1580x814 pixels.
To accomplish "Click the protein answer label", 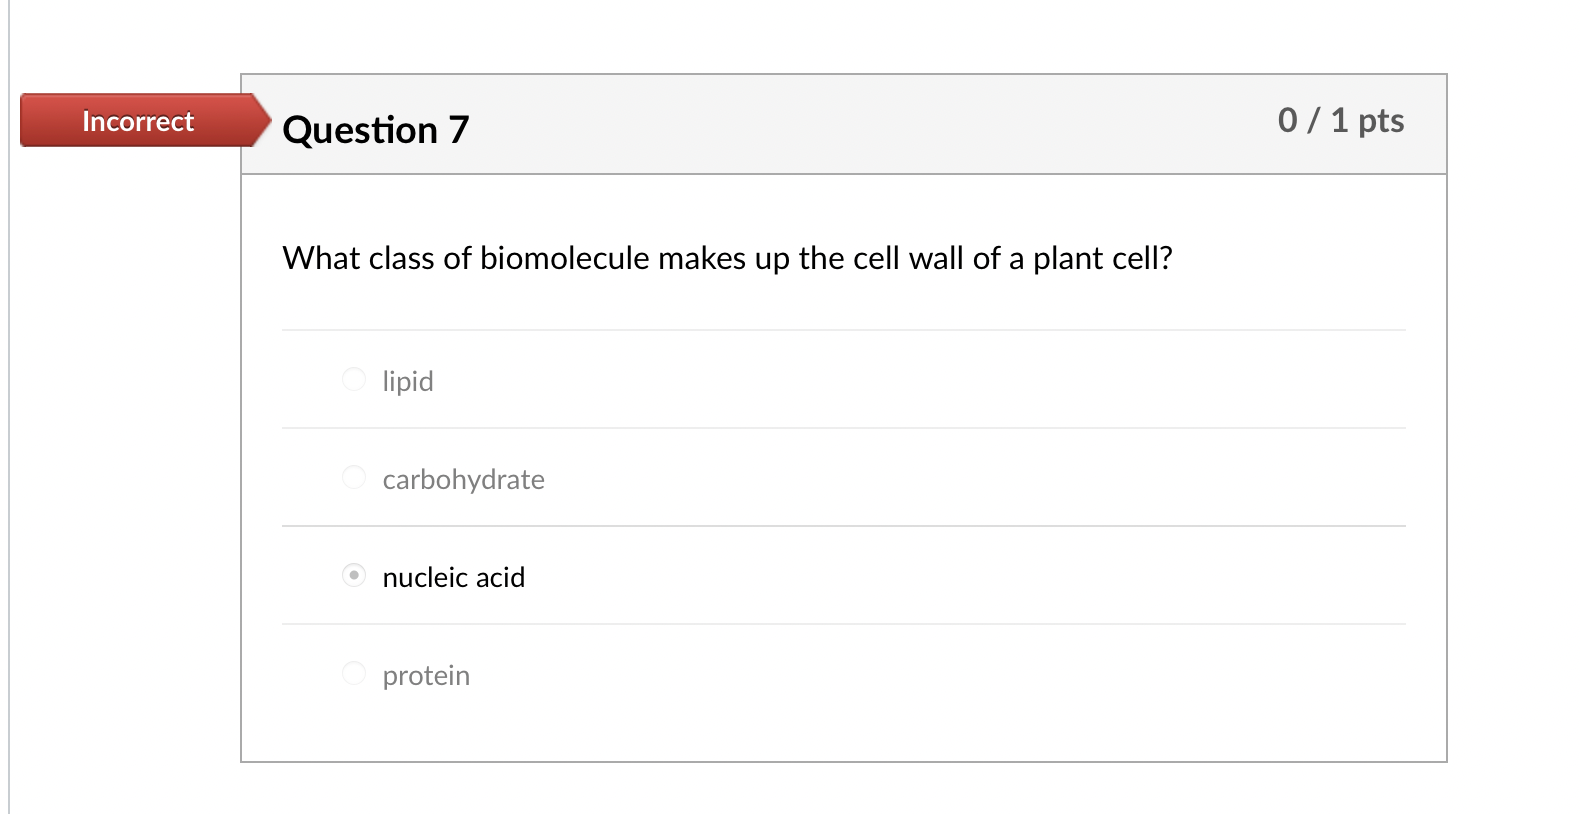I will click(x=426, y=675).
